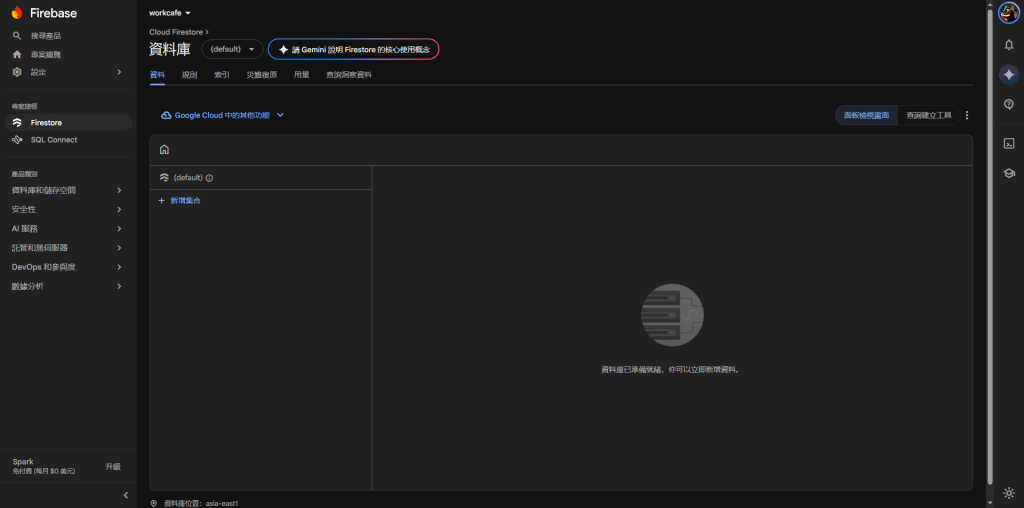Expand the 資料庫和儲存空間 category
This screenshot has width=1024, height=508.
click(68, 191)
